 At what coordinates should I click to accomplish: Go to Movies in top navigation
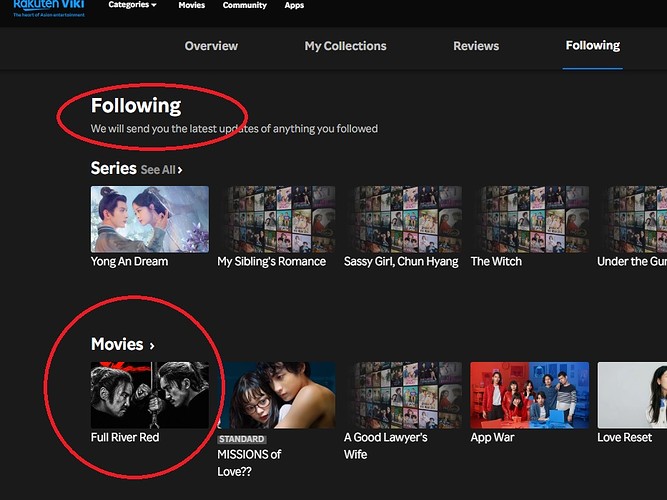click(191, 6)
